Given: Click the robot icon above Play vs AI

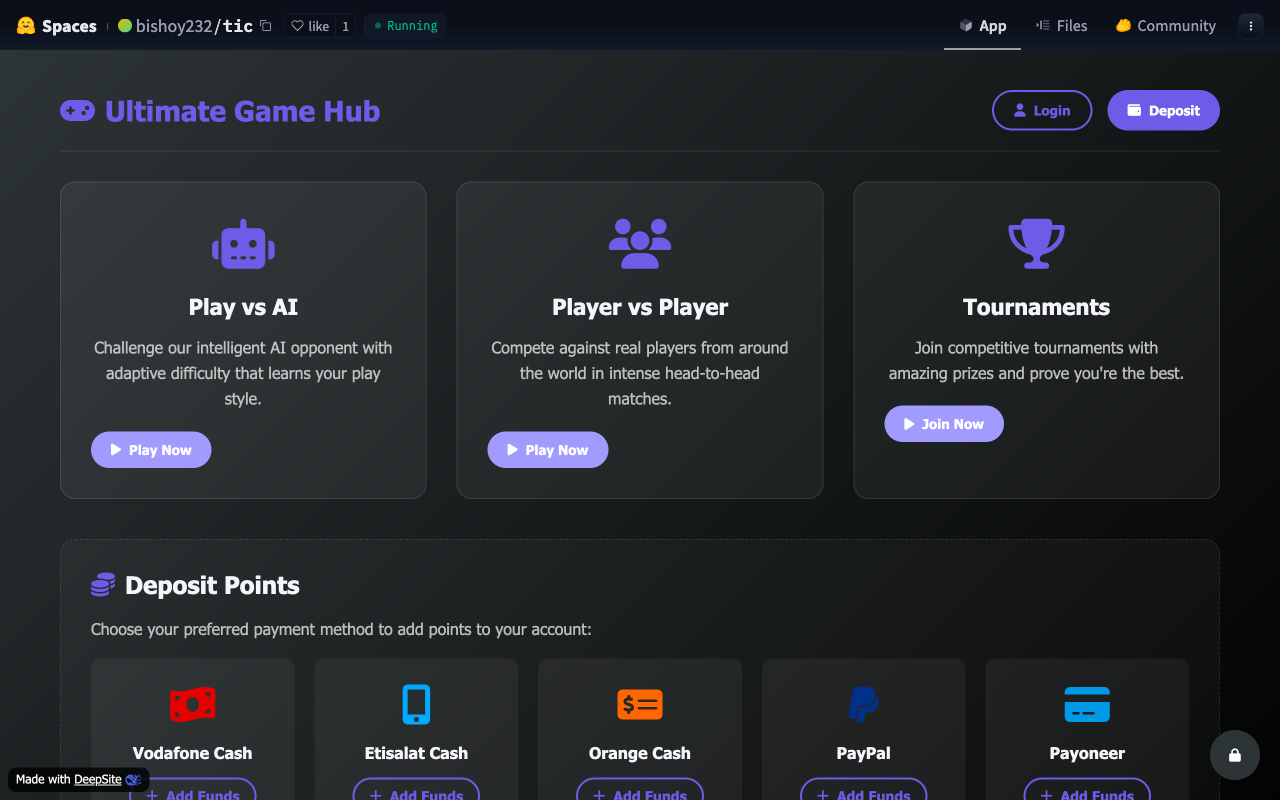Looking at the screenshot, I should click(x=243, y=244).
